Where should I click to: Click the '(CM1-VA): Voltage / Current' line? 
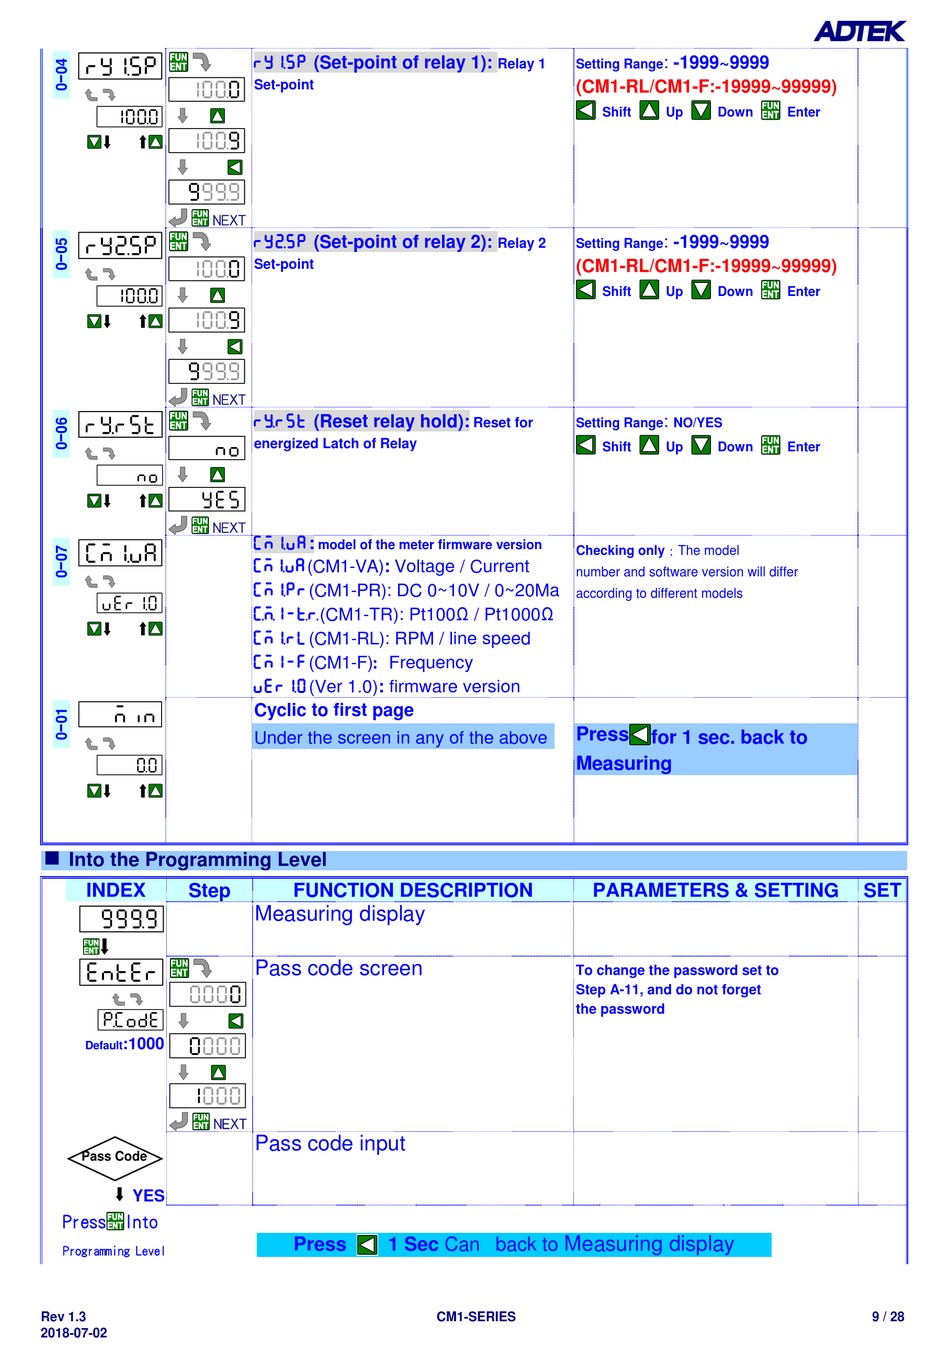[x=420, y=566]
